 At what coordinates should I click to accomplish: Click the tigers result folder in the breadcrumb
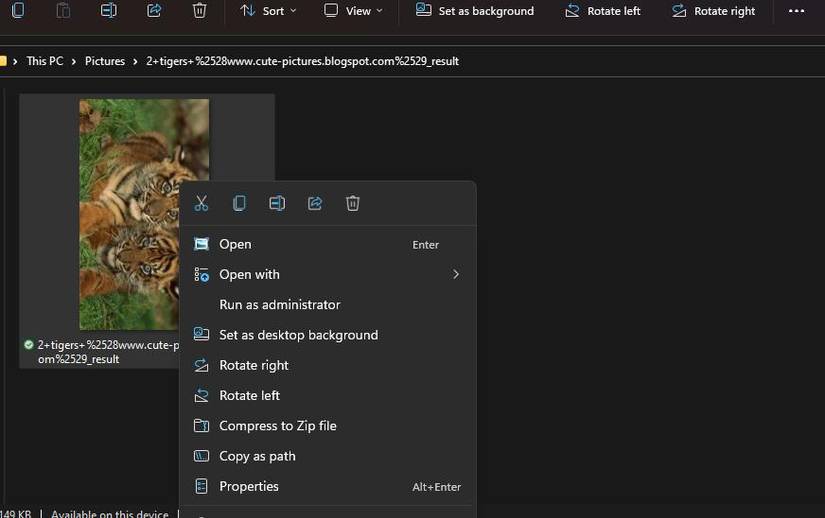[x=303, y=61]
